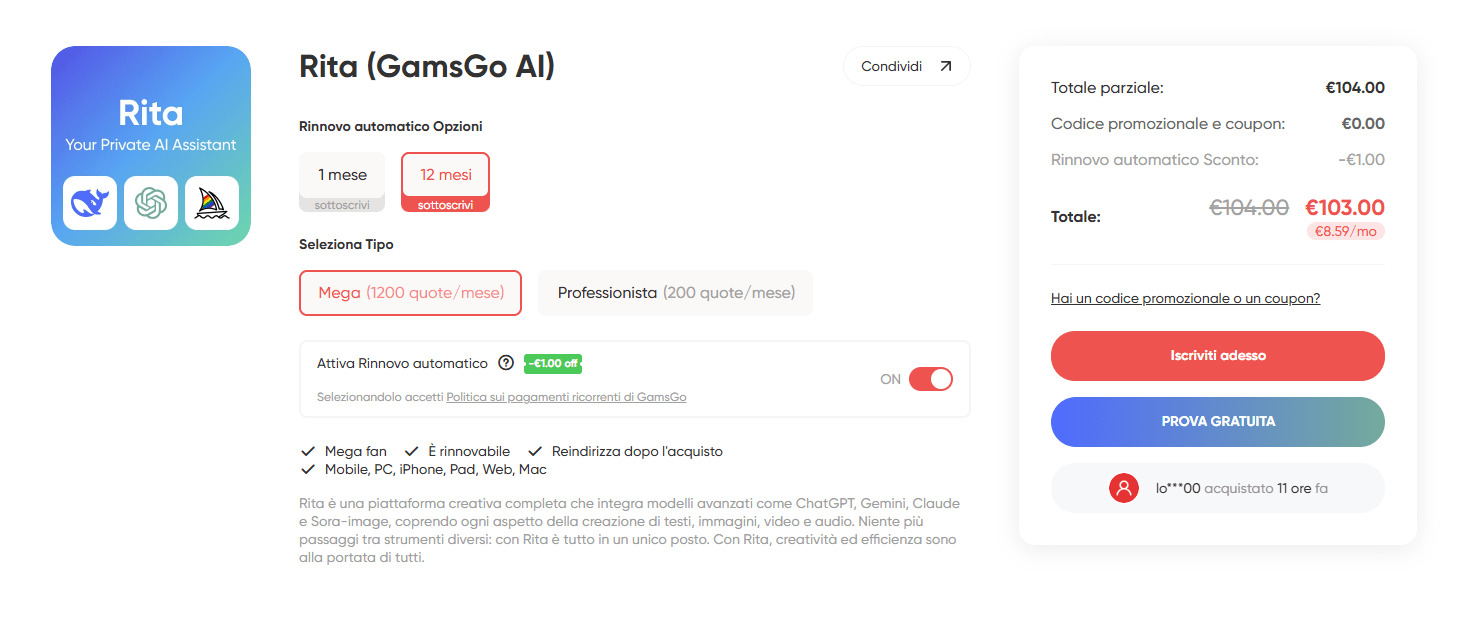Click the green -€1.00 off badge
1472x639 pixels.
[553, 363]
